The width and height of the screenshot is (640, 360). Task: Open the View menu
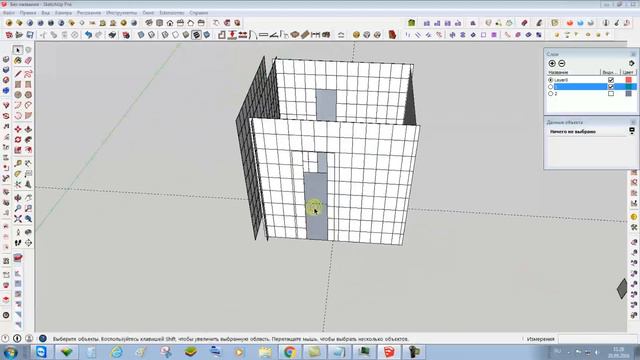click(45, 13)
